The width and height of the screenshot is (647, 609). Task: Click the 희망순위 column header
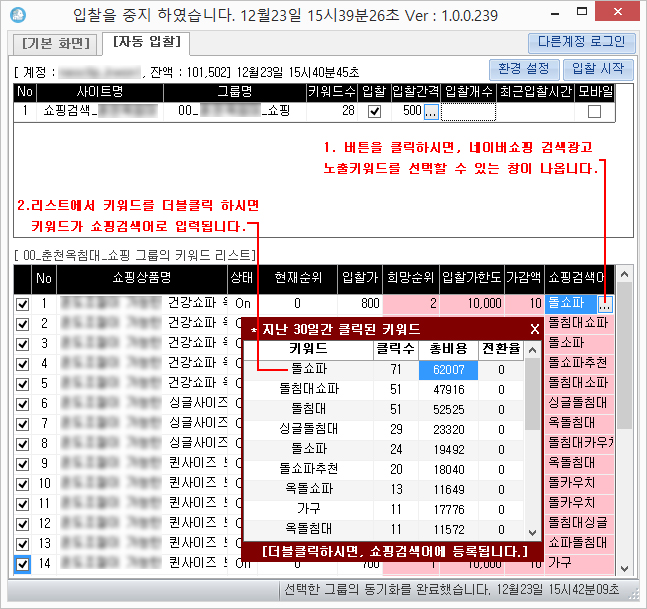(411, 279)
